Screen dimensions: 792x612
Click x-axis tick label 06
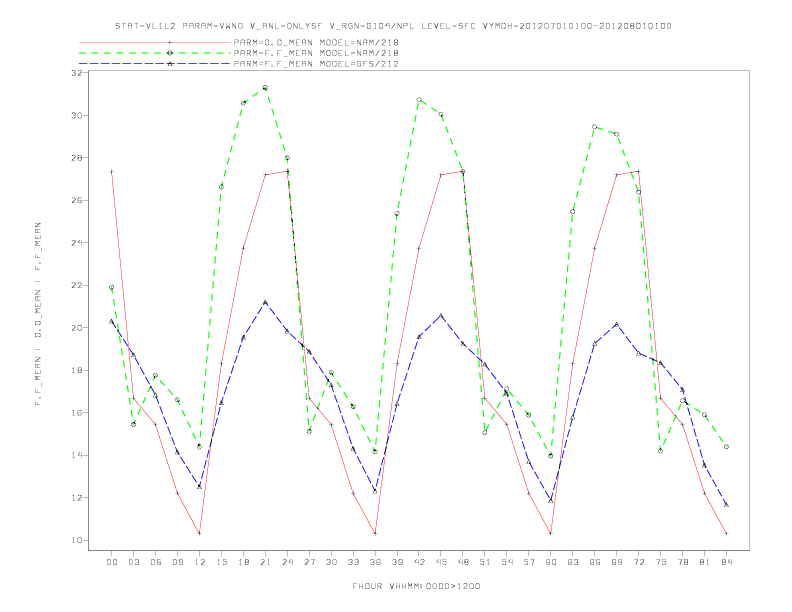click(156, 562)
